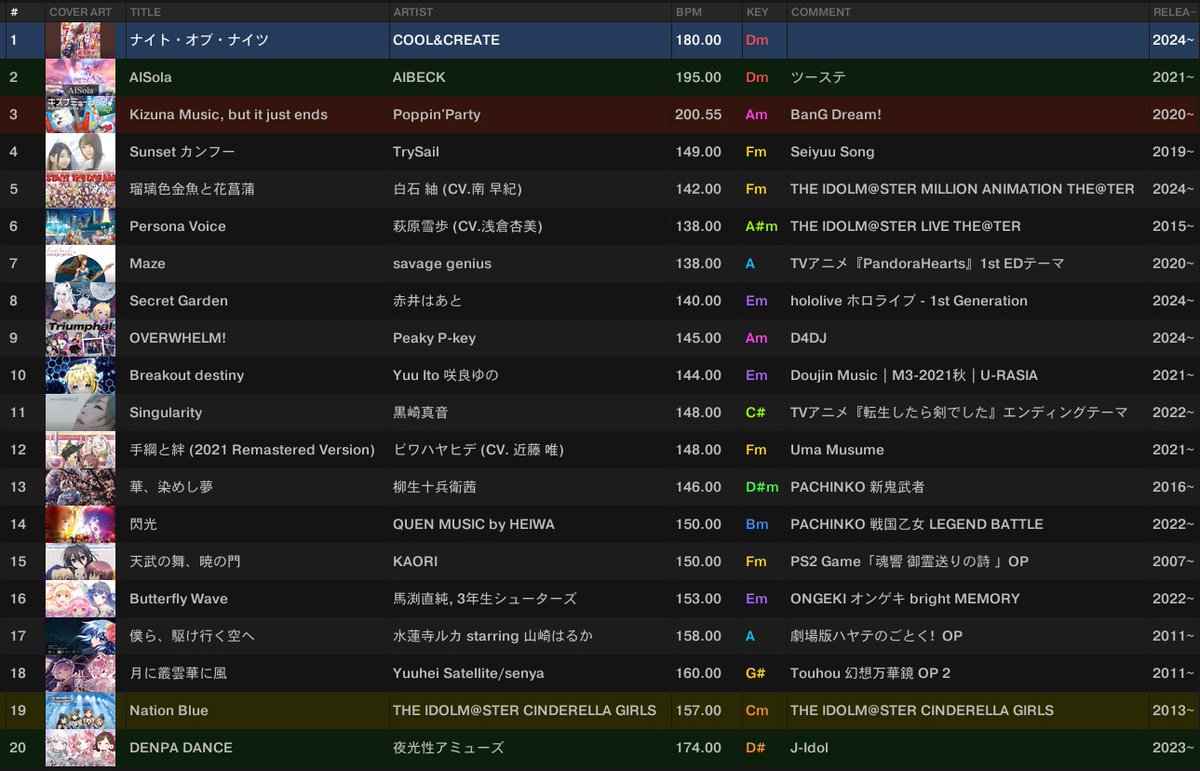Click cover art of Nation Blue
Image resolution: width=1200 pixels, height=771 pixels.
click(81, 710)
